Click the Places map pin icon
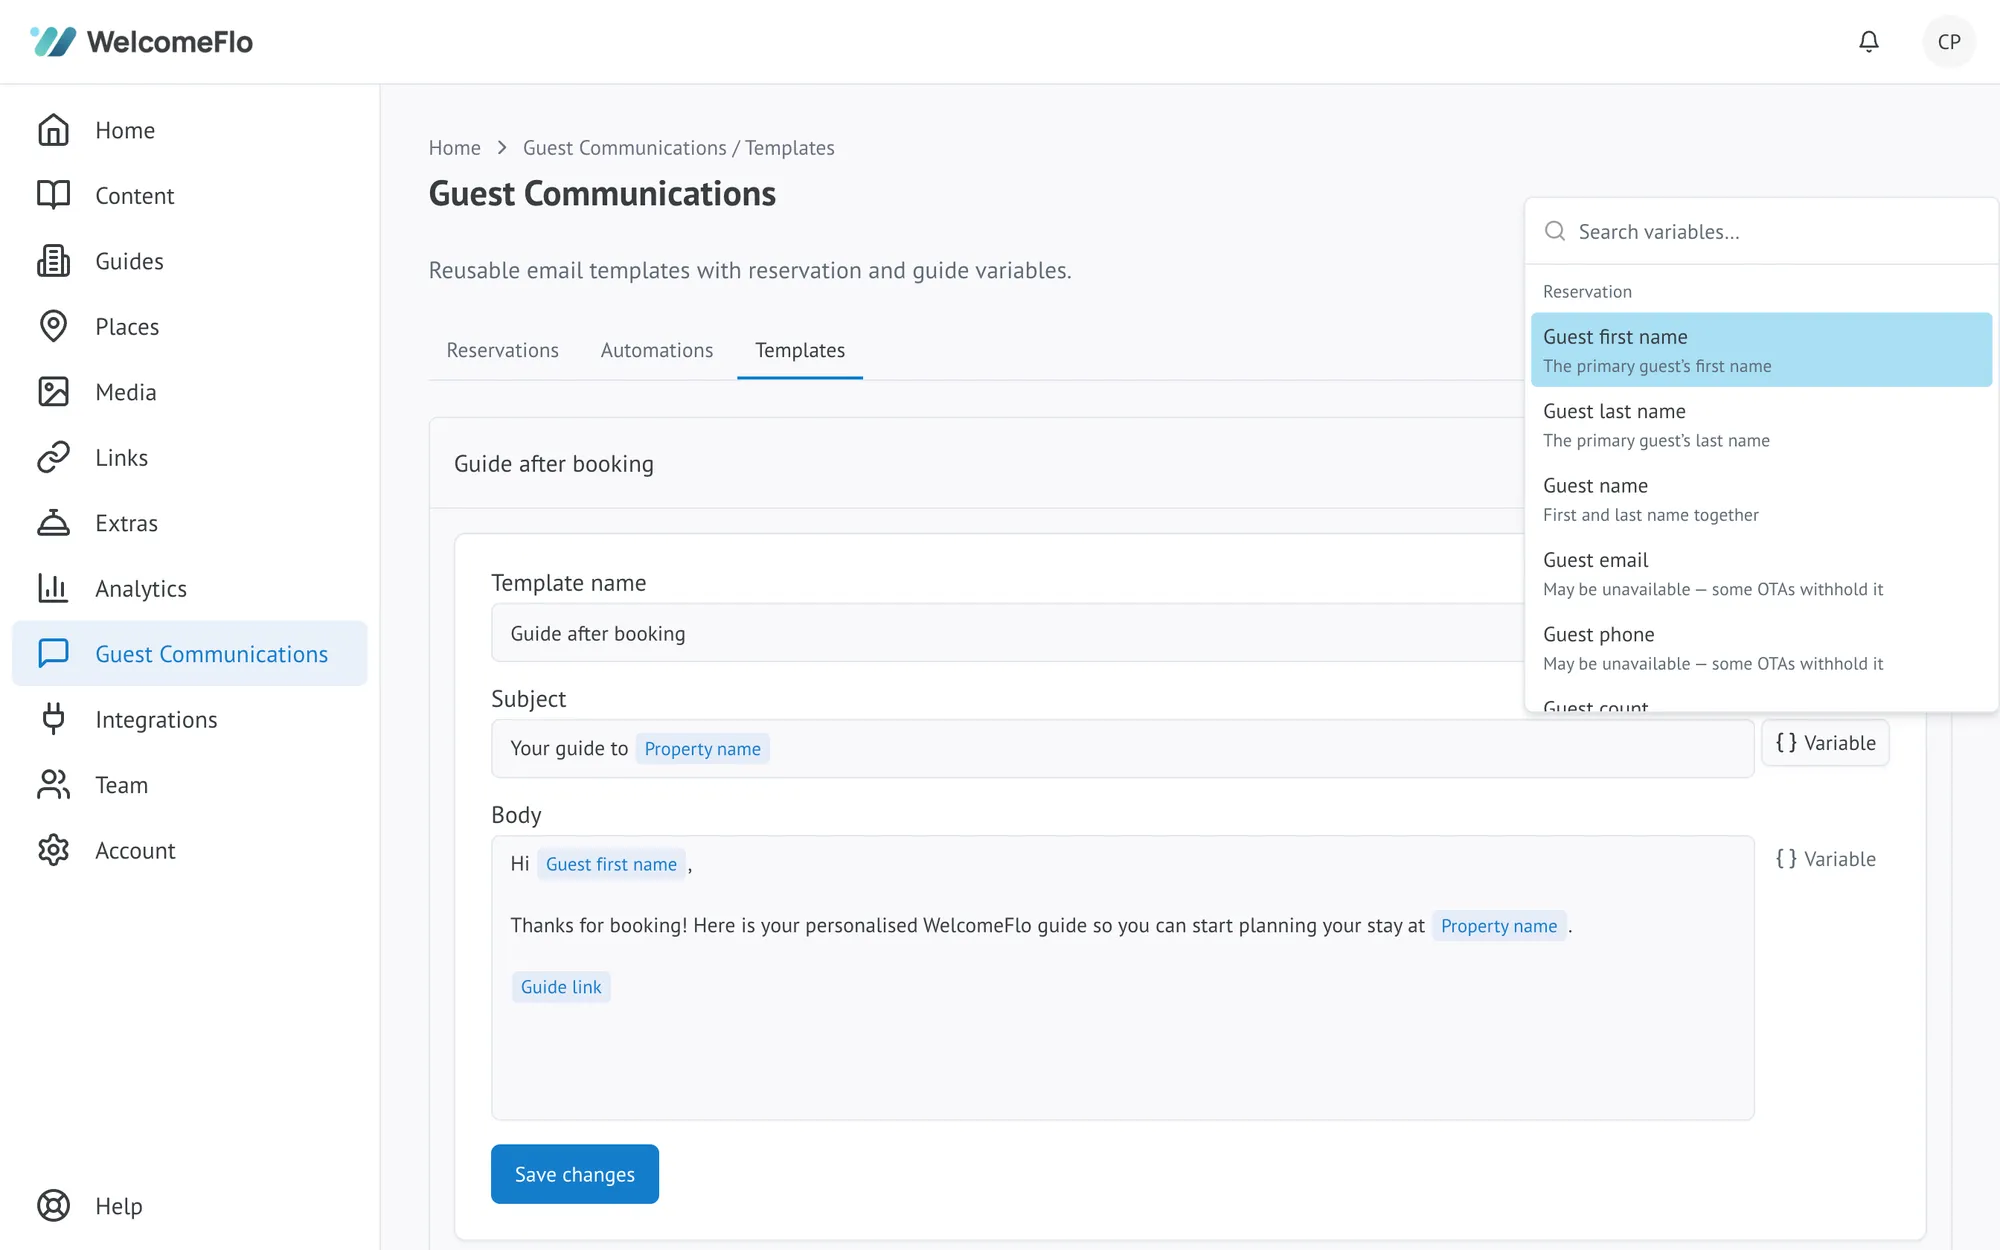2000x1250 pixels. click(x=53, y=326)
